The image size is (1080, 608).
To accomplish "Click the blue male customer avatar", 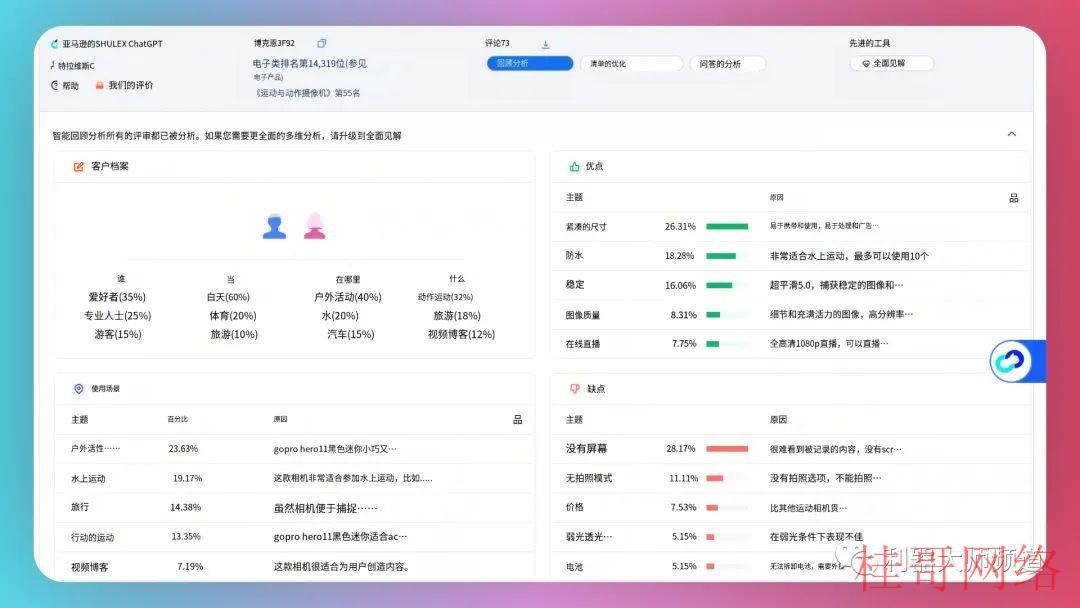I will click(274, 226).
